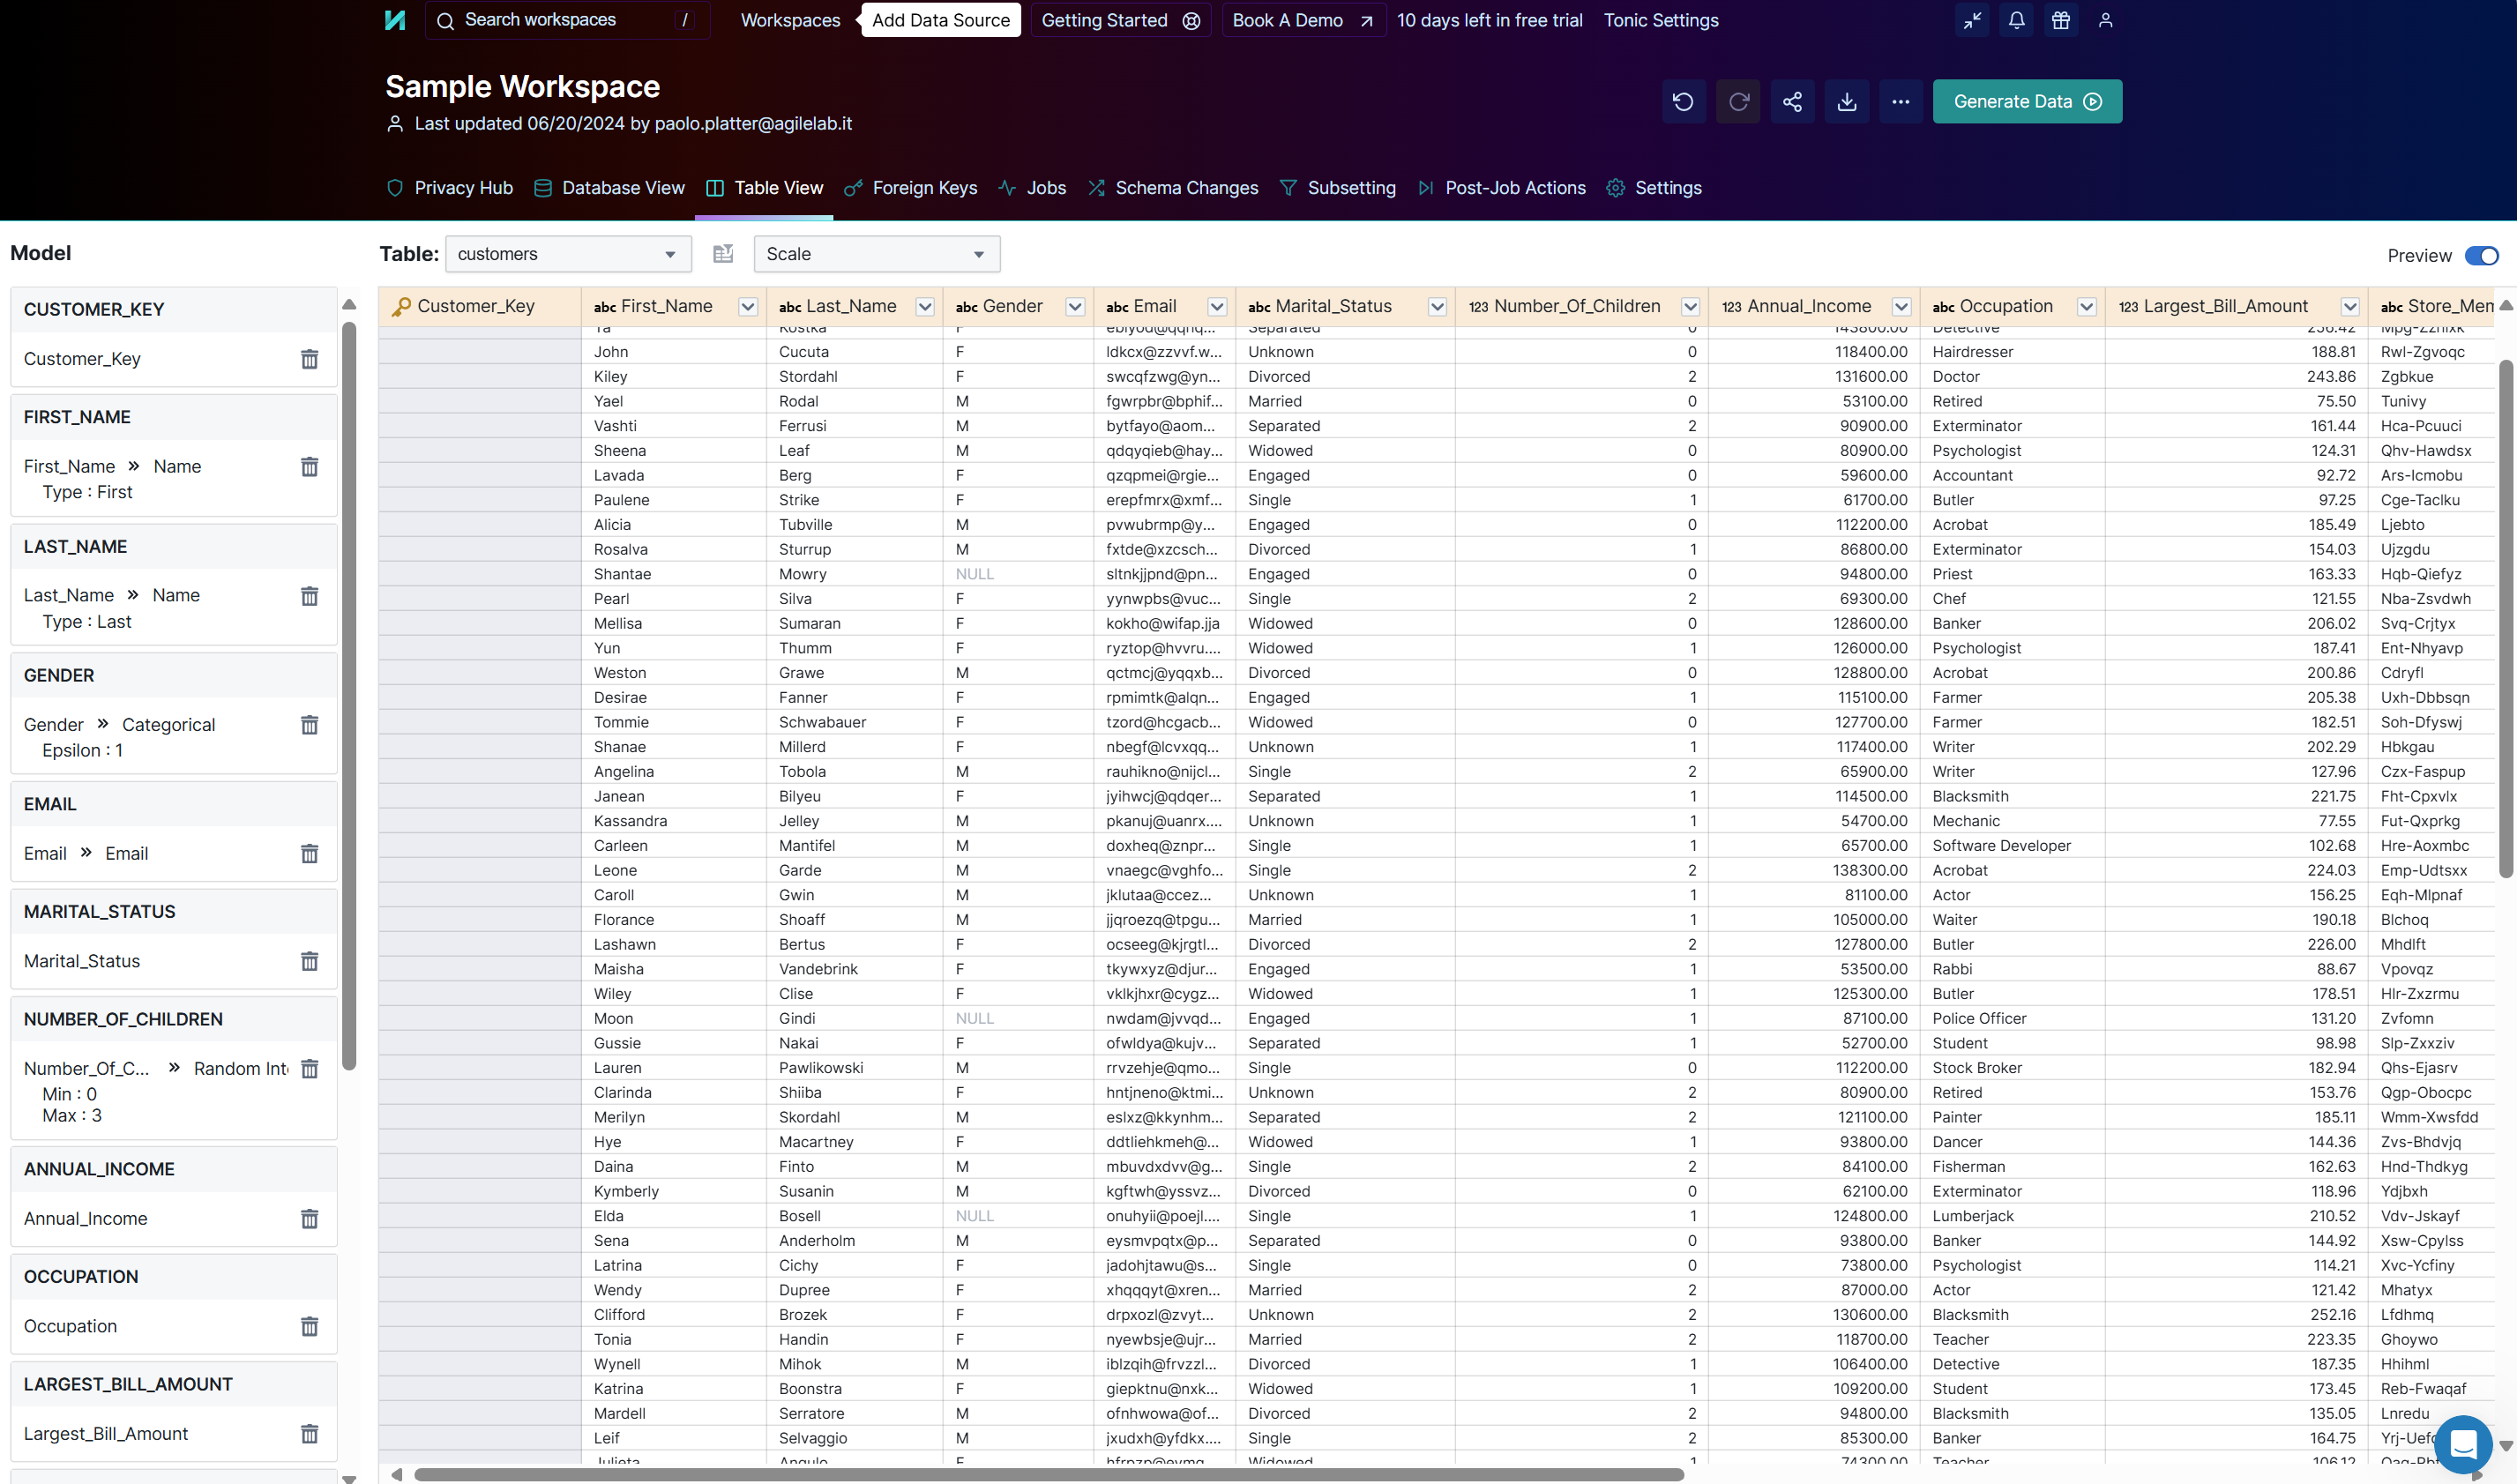Image resolution: width=2517 pixels, height=1484 pixels.
Task: Select the Table View tab
Action: [764, 188]
